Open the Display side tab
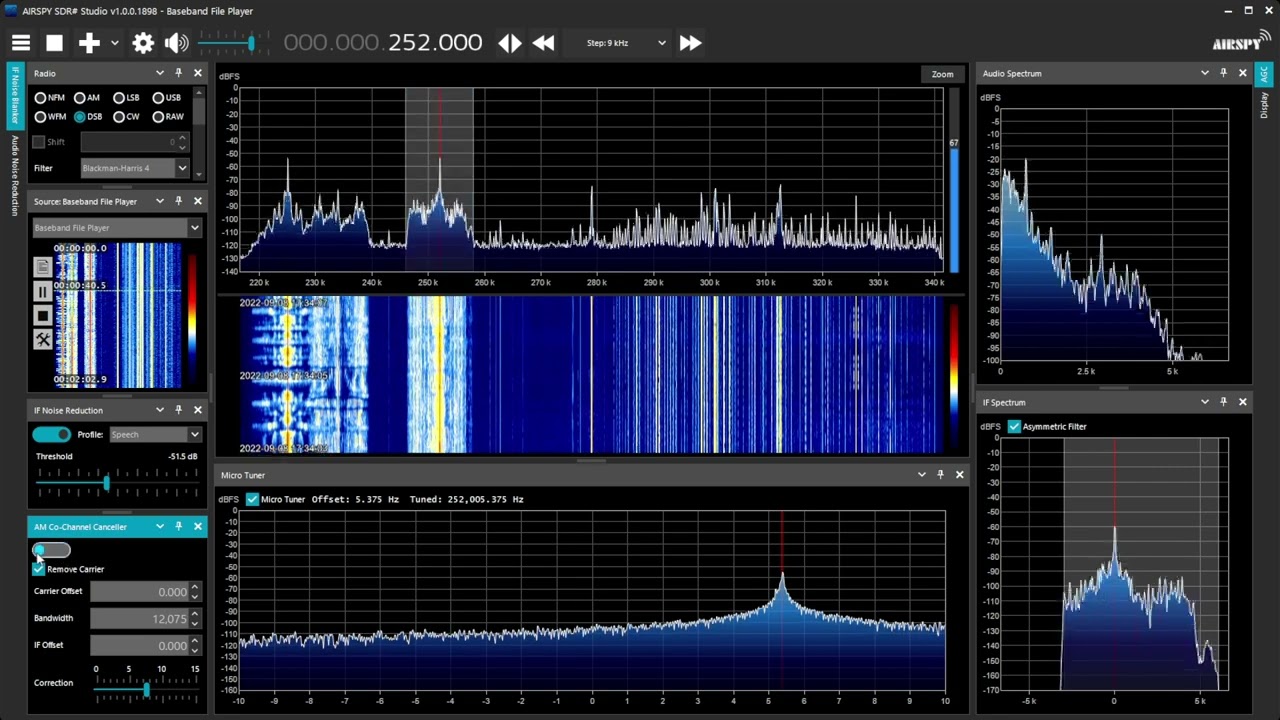Screen dimensions: 1280x720 [x=1263, y=105]
